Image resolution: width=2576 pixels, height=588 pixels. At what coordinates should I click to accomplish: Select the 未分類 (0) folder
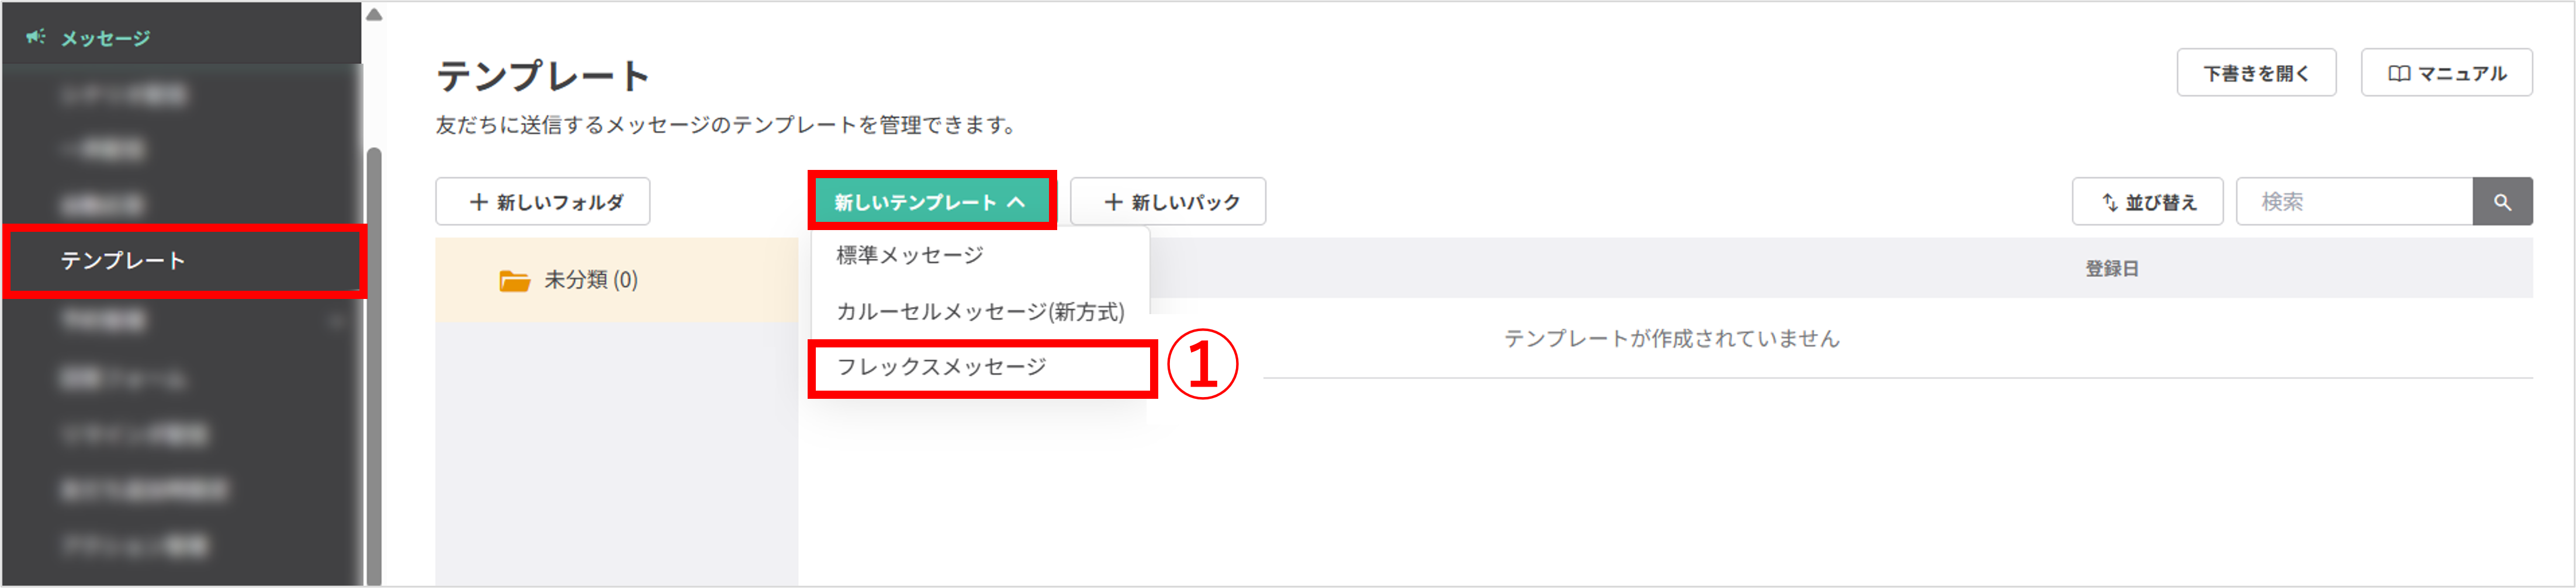590,280
